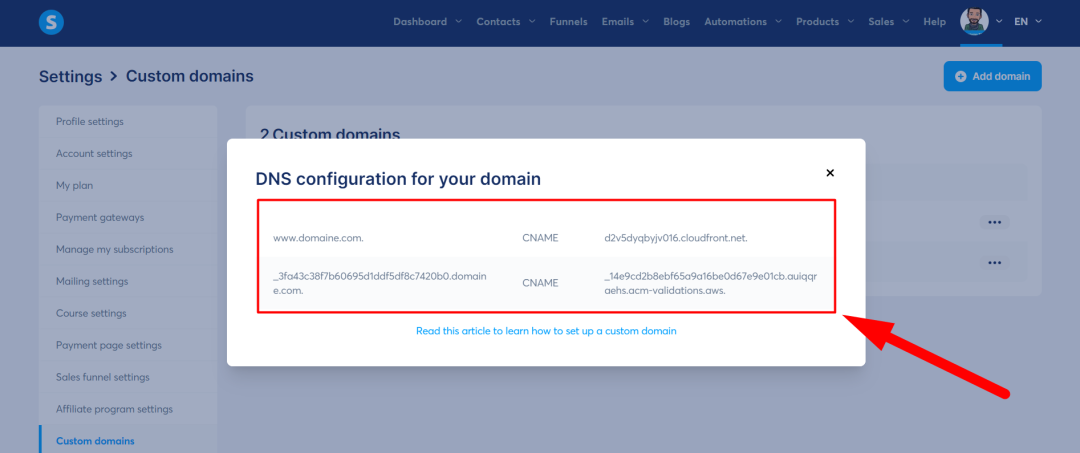Screen dimensions: 1080x453
Task: Click the systeme.io S logo
Action: coord(52,23)
